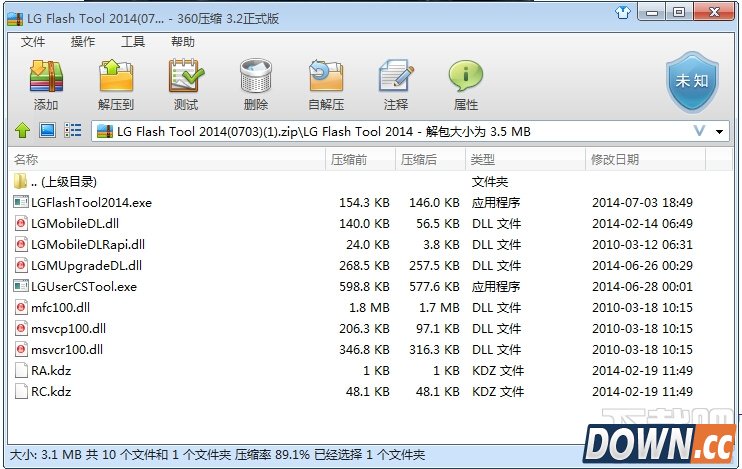Image resolution: width=742 pixels, height=469 pixels.
Task: Select msvcp100.dll file name
Action: tap(69, 328)
